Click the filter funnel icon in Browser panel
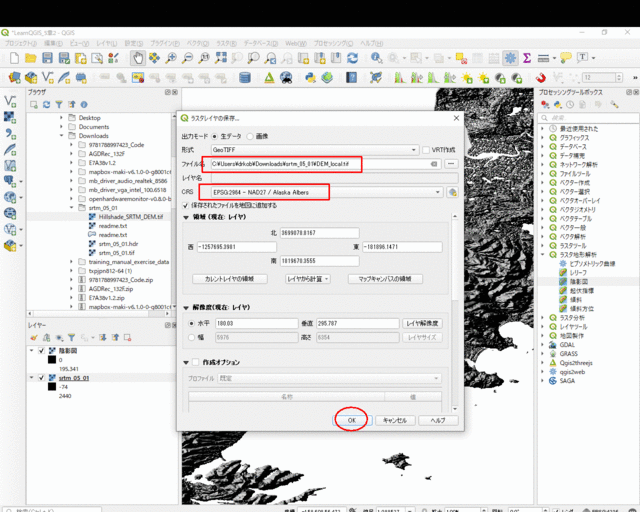This screenshot has width=640, height=512. [x=59, y=105]
